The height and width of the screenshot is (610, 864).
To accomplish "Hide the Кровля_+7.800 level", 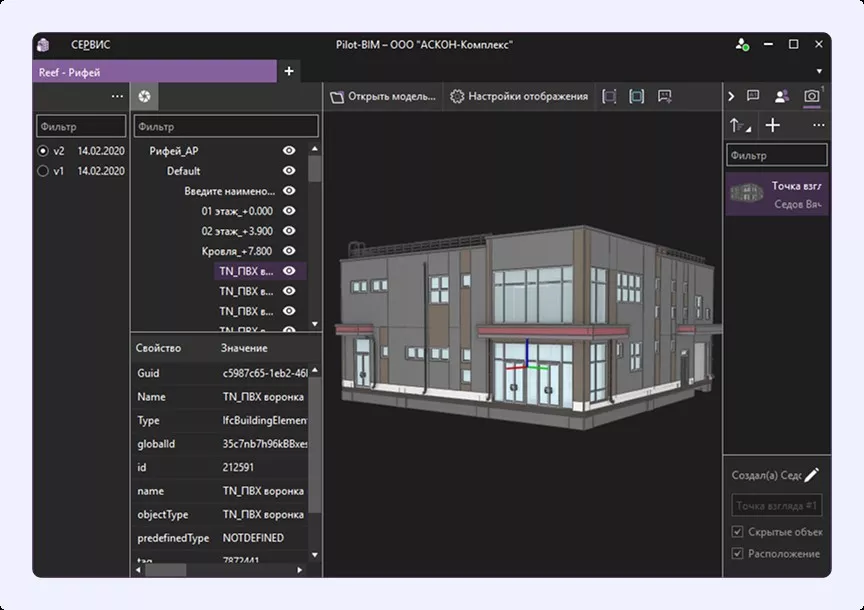I will click(289, 251).
